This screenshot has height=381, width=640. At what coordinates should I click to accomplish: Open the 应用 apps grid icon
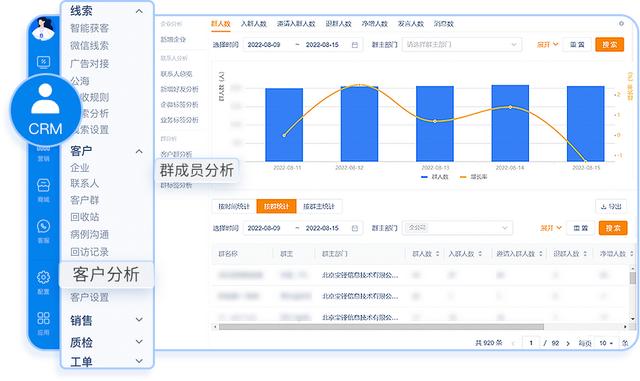[x=43, y=318]
